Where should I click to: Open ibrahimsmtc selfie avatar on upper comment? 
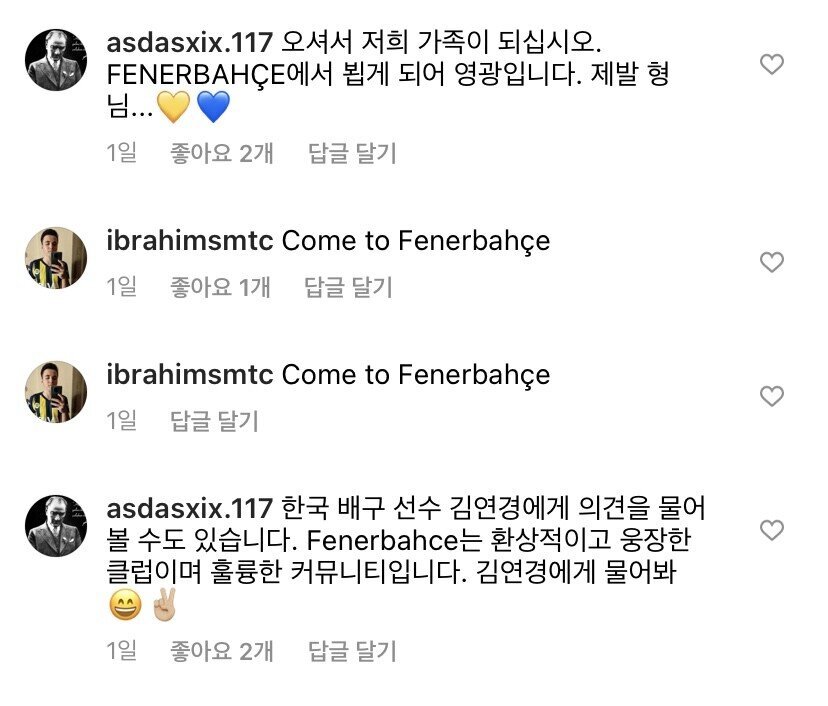[55, 258]
